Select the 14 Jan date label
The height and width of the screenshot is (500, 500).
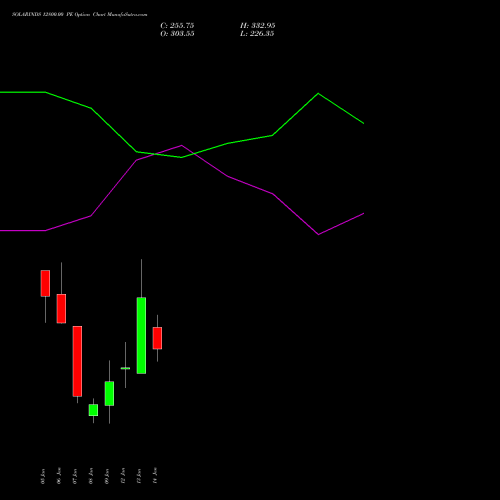pos(155,476)
